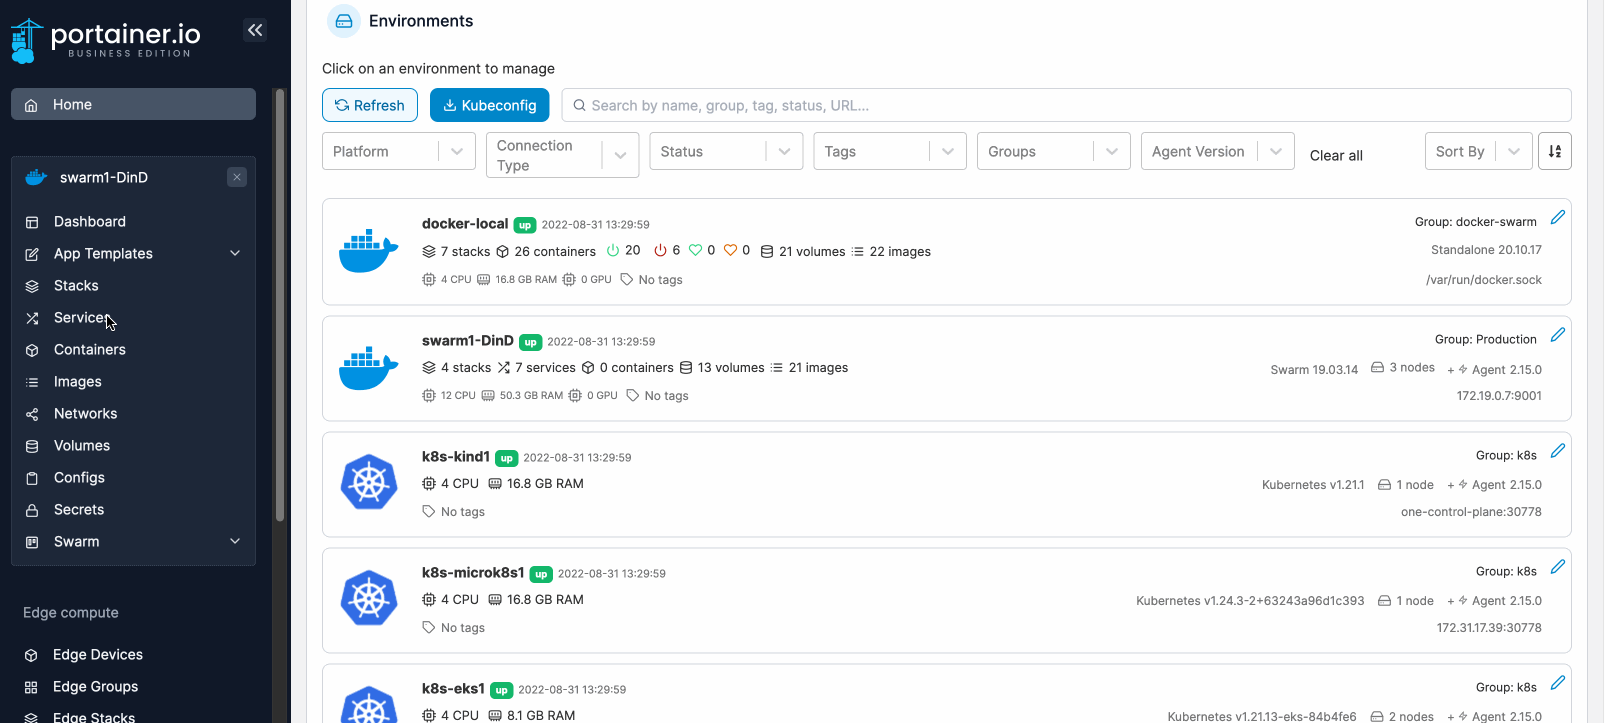
Task: Download config with Kubeconfig button
Action: pos(490,105)
